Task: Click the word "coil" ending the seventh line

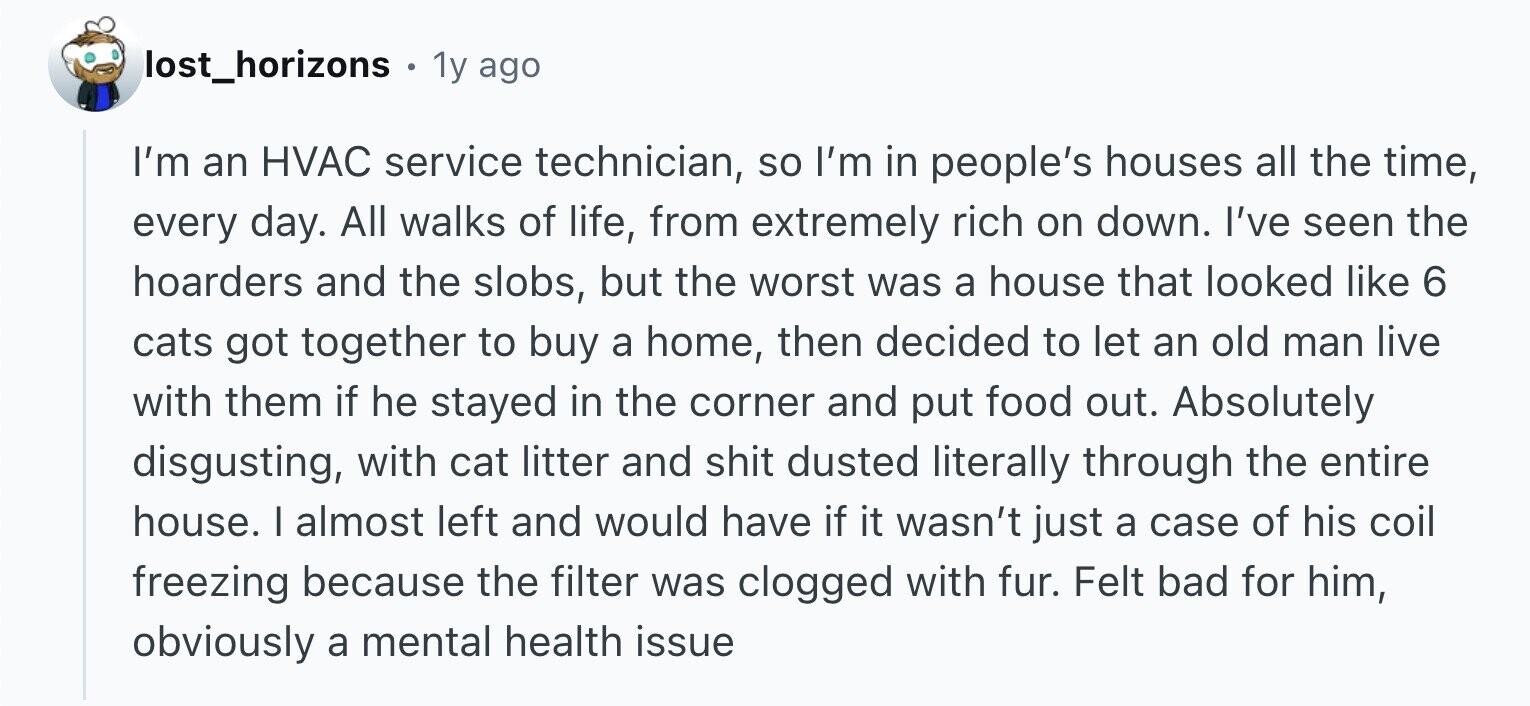Action: click(1402, 522)
